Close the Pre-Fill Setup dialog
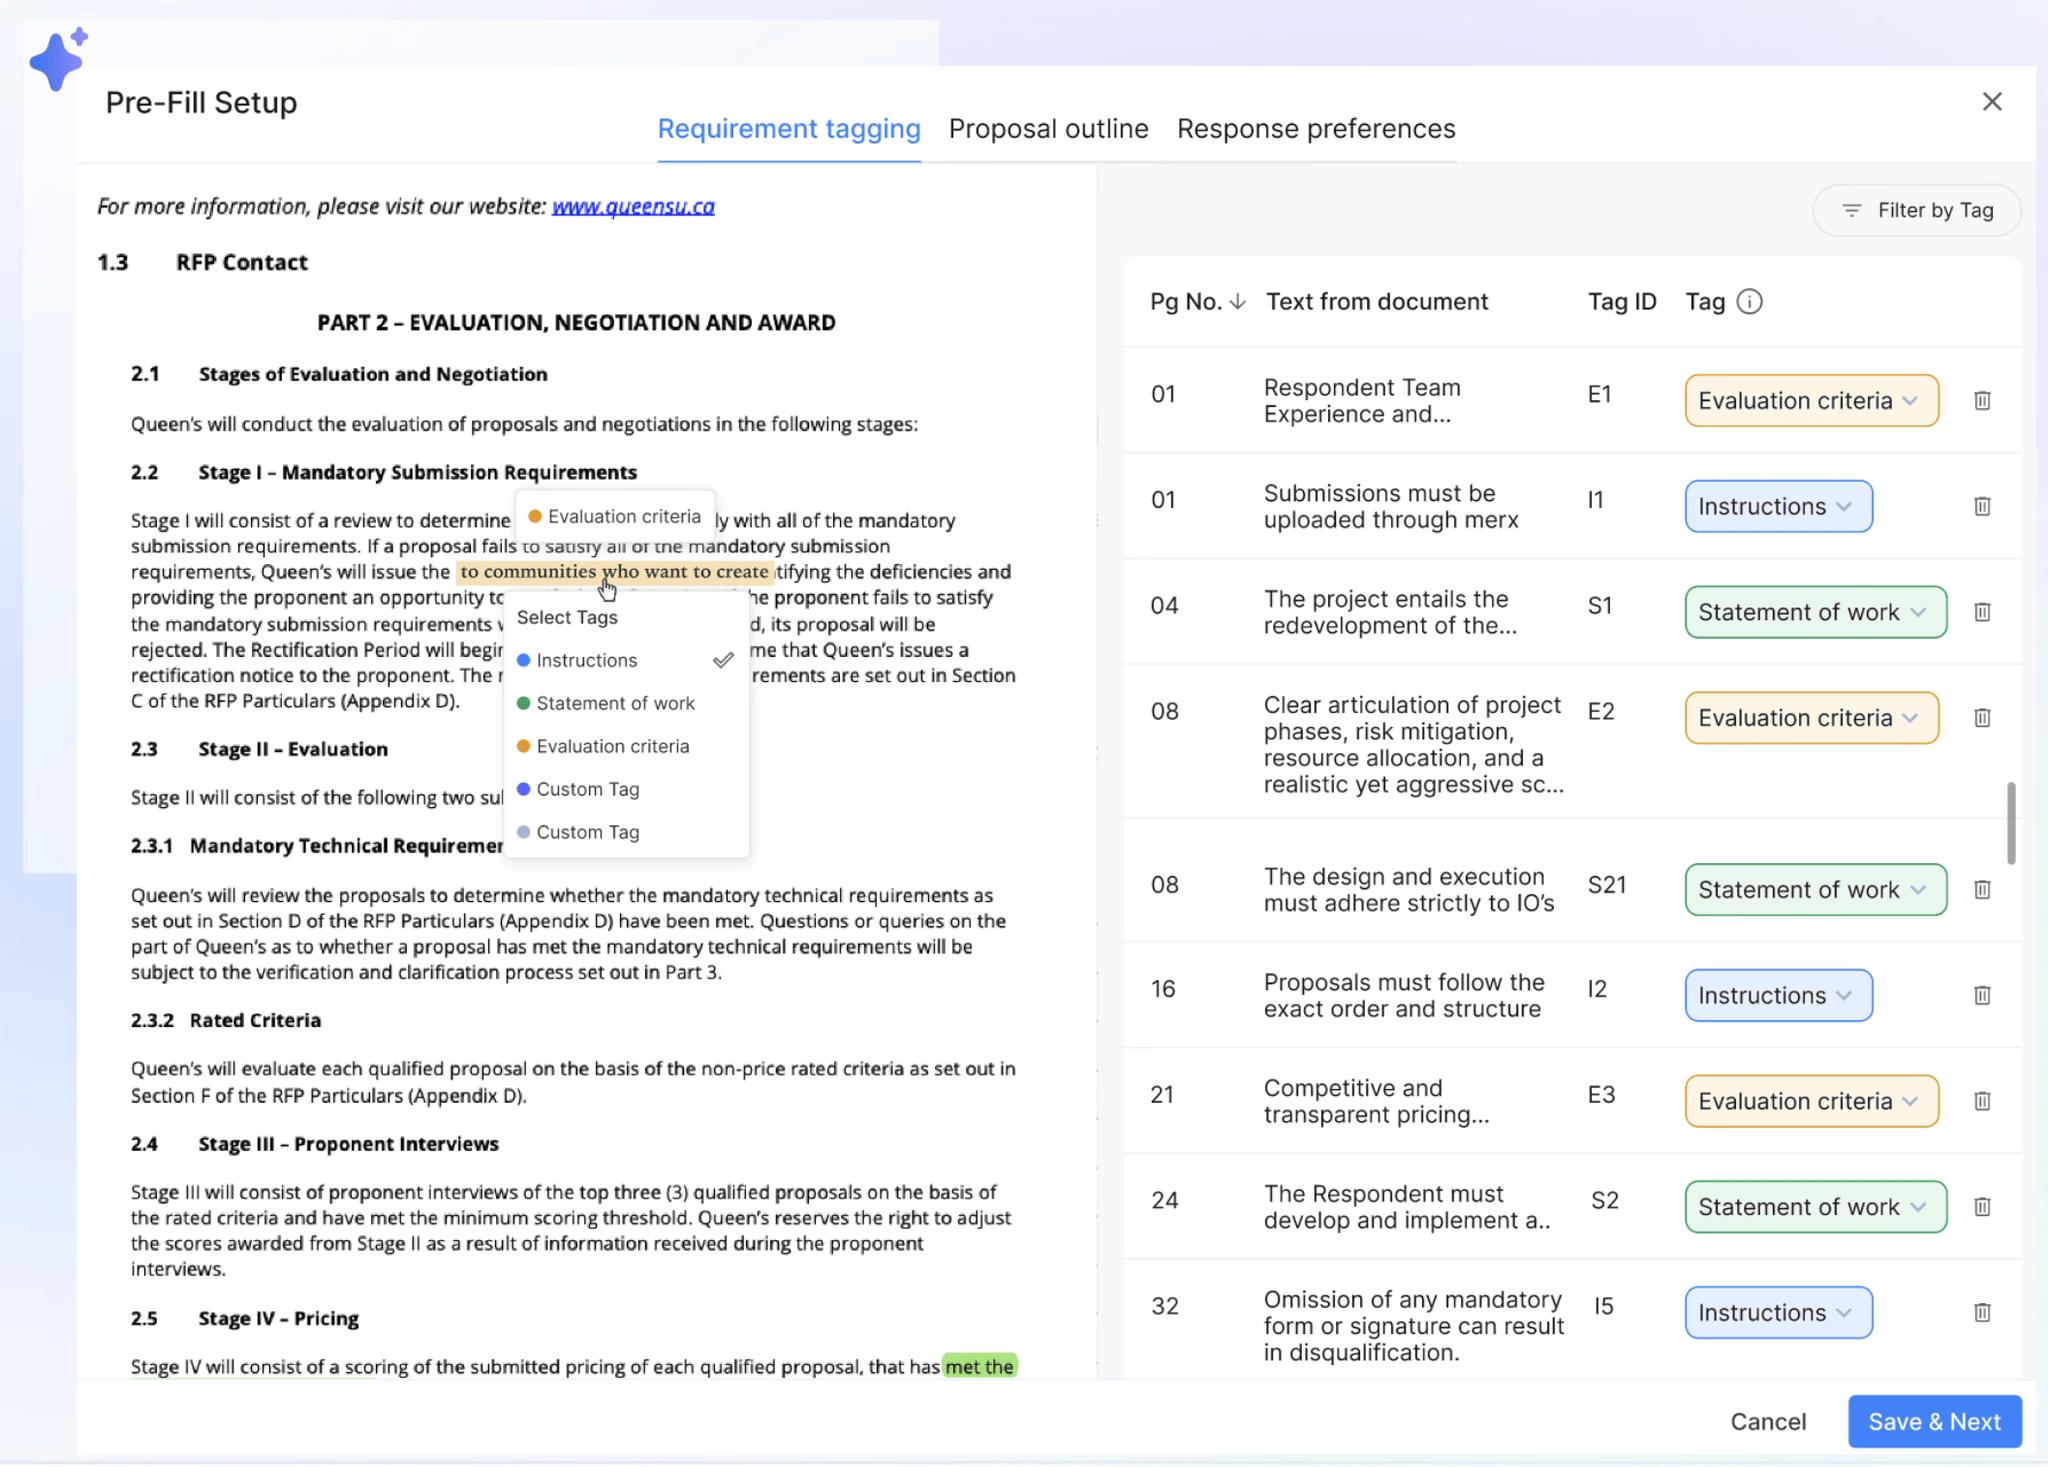 click(x=1992, y=101)
